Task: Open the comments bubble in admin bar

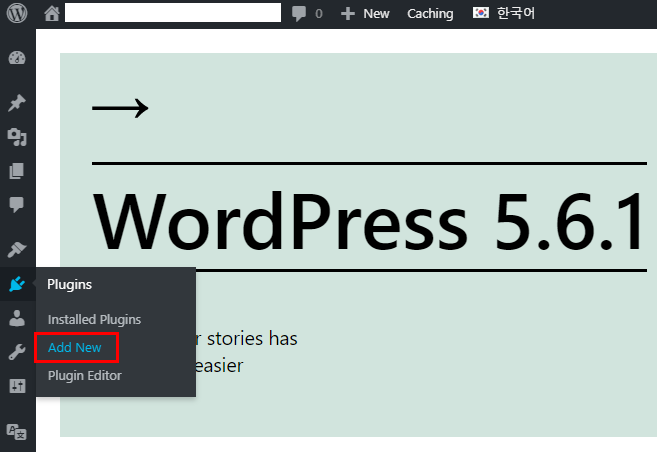Action: pos(299,13)
